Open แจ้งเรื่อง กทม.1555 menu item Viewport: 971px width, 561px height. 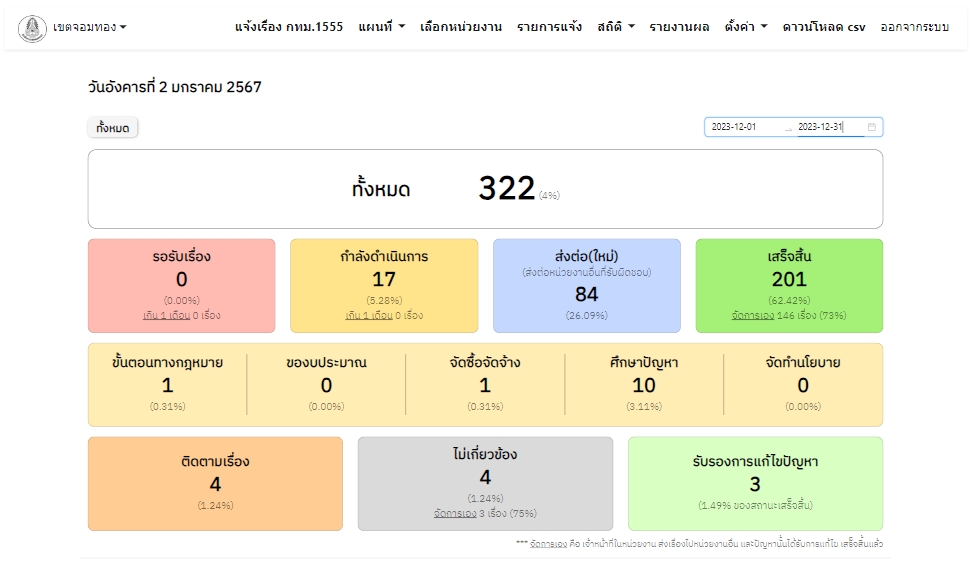point(289,27)
